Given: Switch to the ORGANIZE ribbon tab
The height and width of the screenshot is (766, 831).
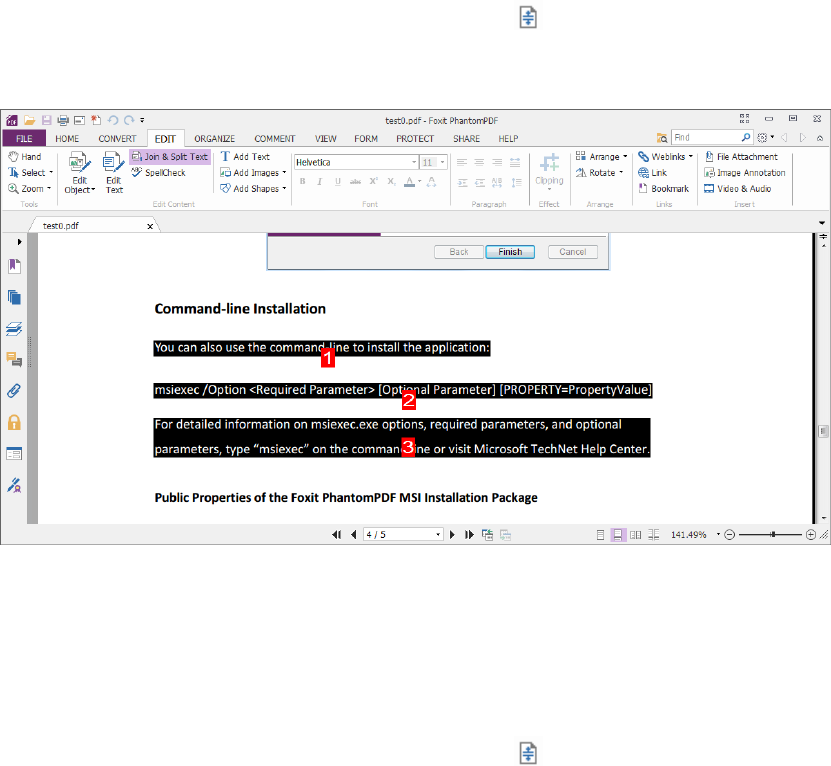Looking at the screenshot, I should pyautogui.click(x=215, y=138).
